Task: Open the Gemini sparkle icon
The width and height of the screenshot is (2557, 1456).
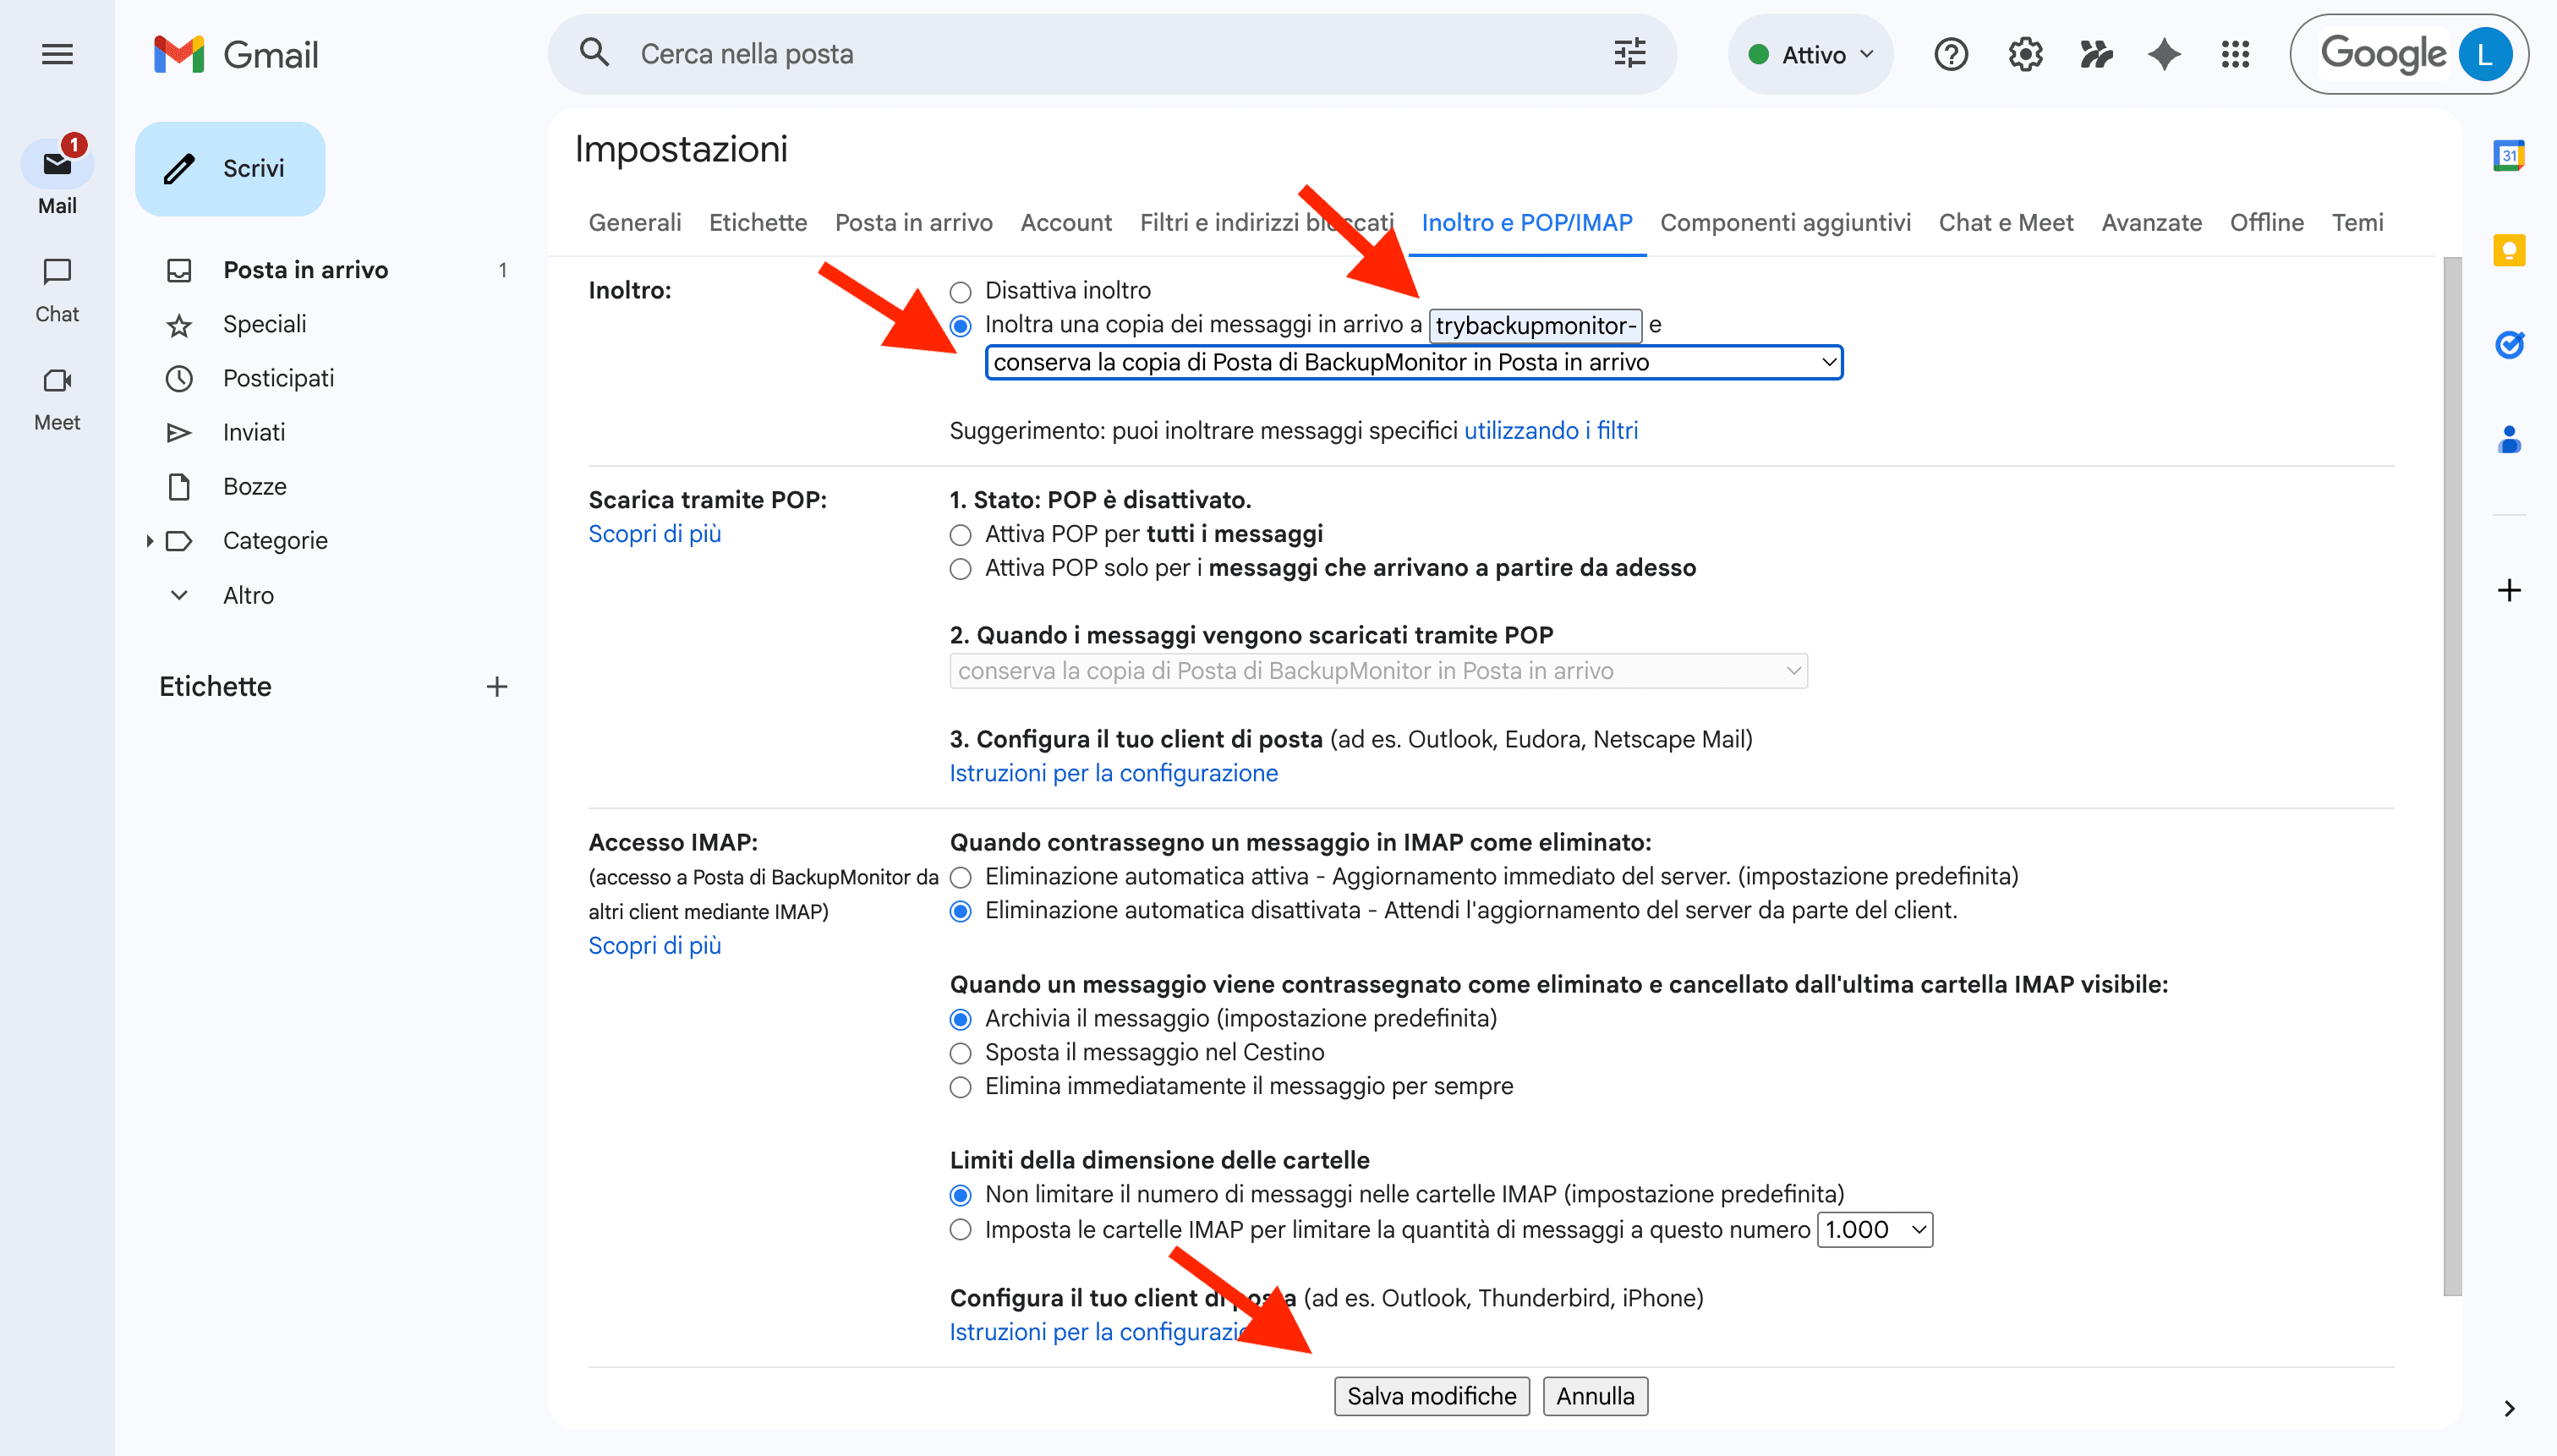Action: 2163,54
